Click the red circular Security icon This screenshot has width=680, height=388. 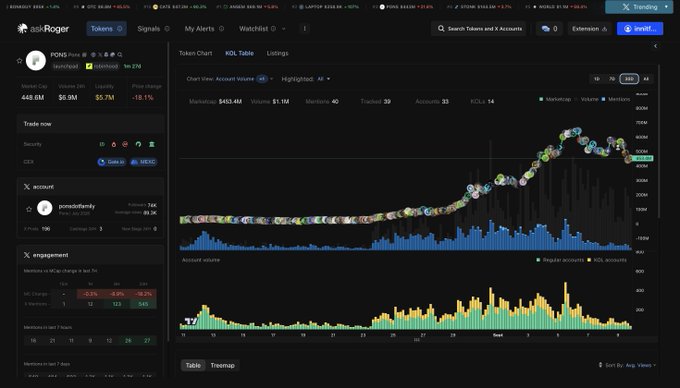click(125, 144)
